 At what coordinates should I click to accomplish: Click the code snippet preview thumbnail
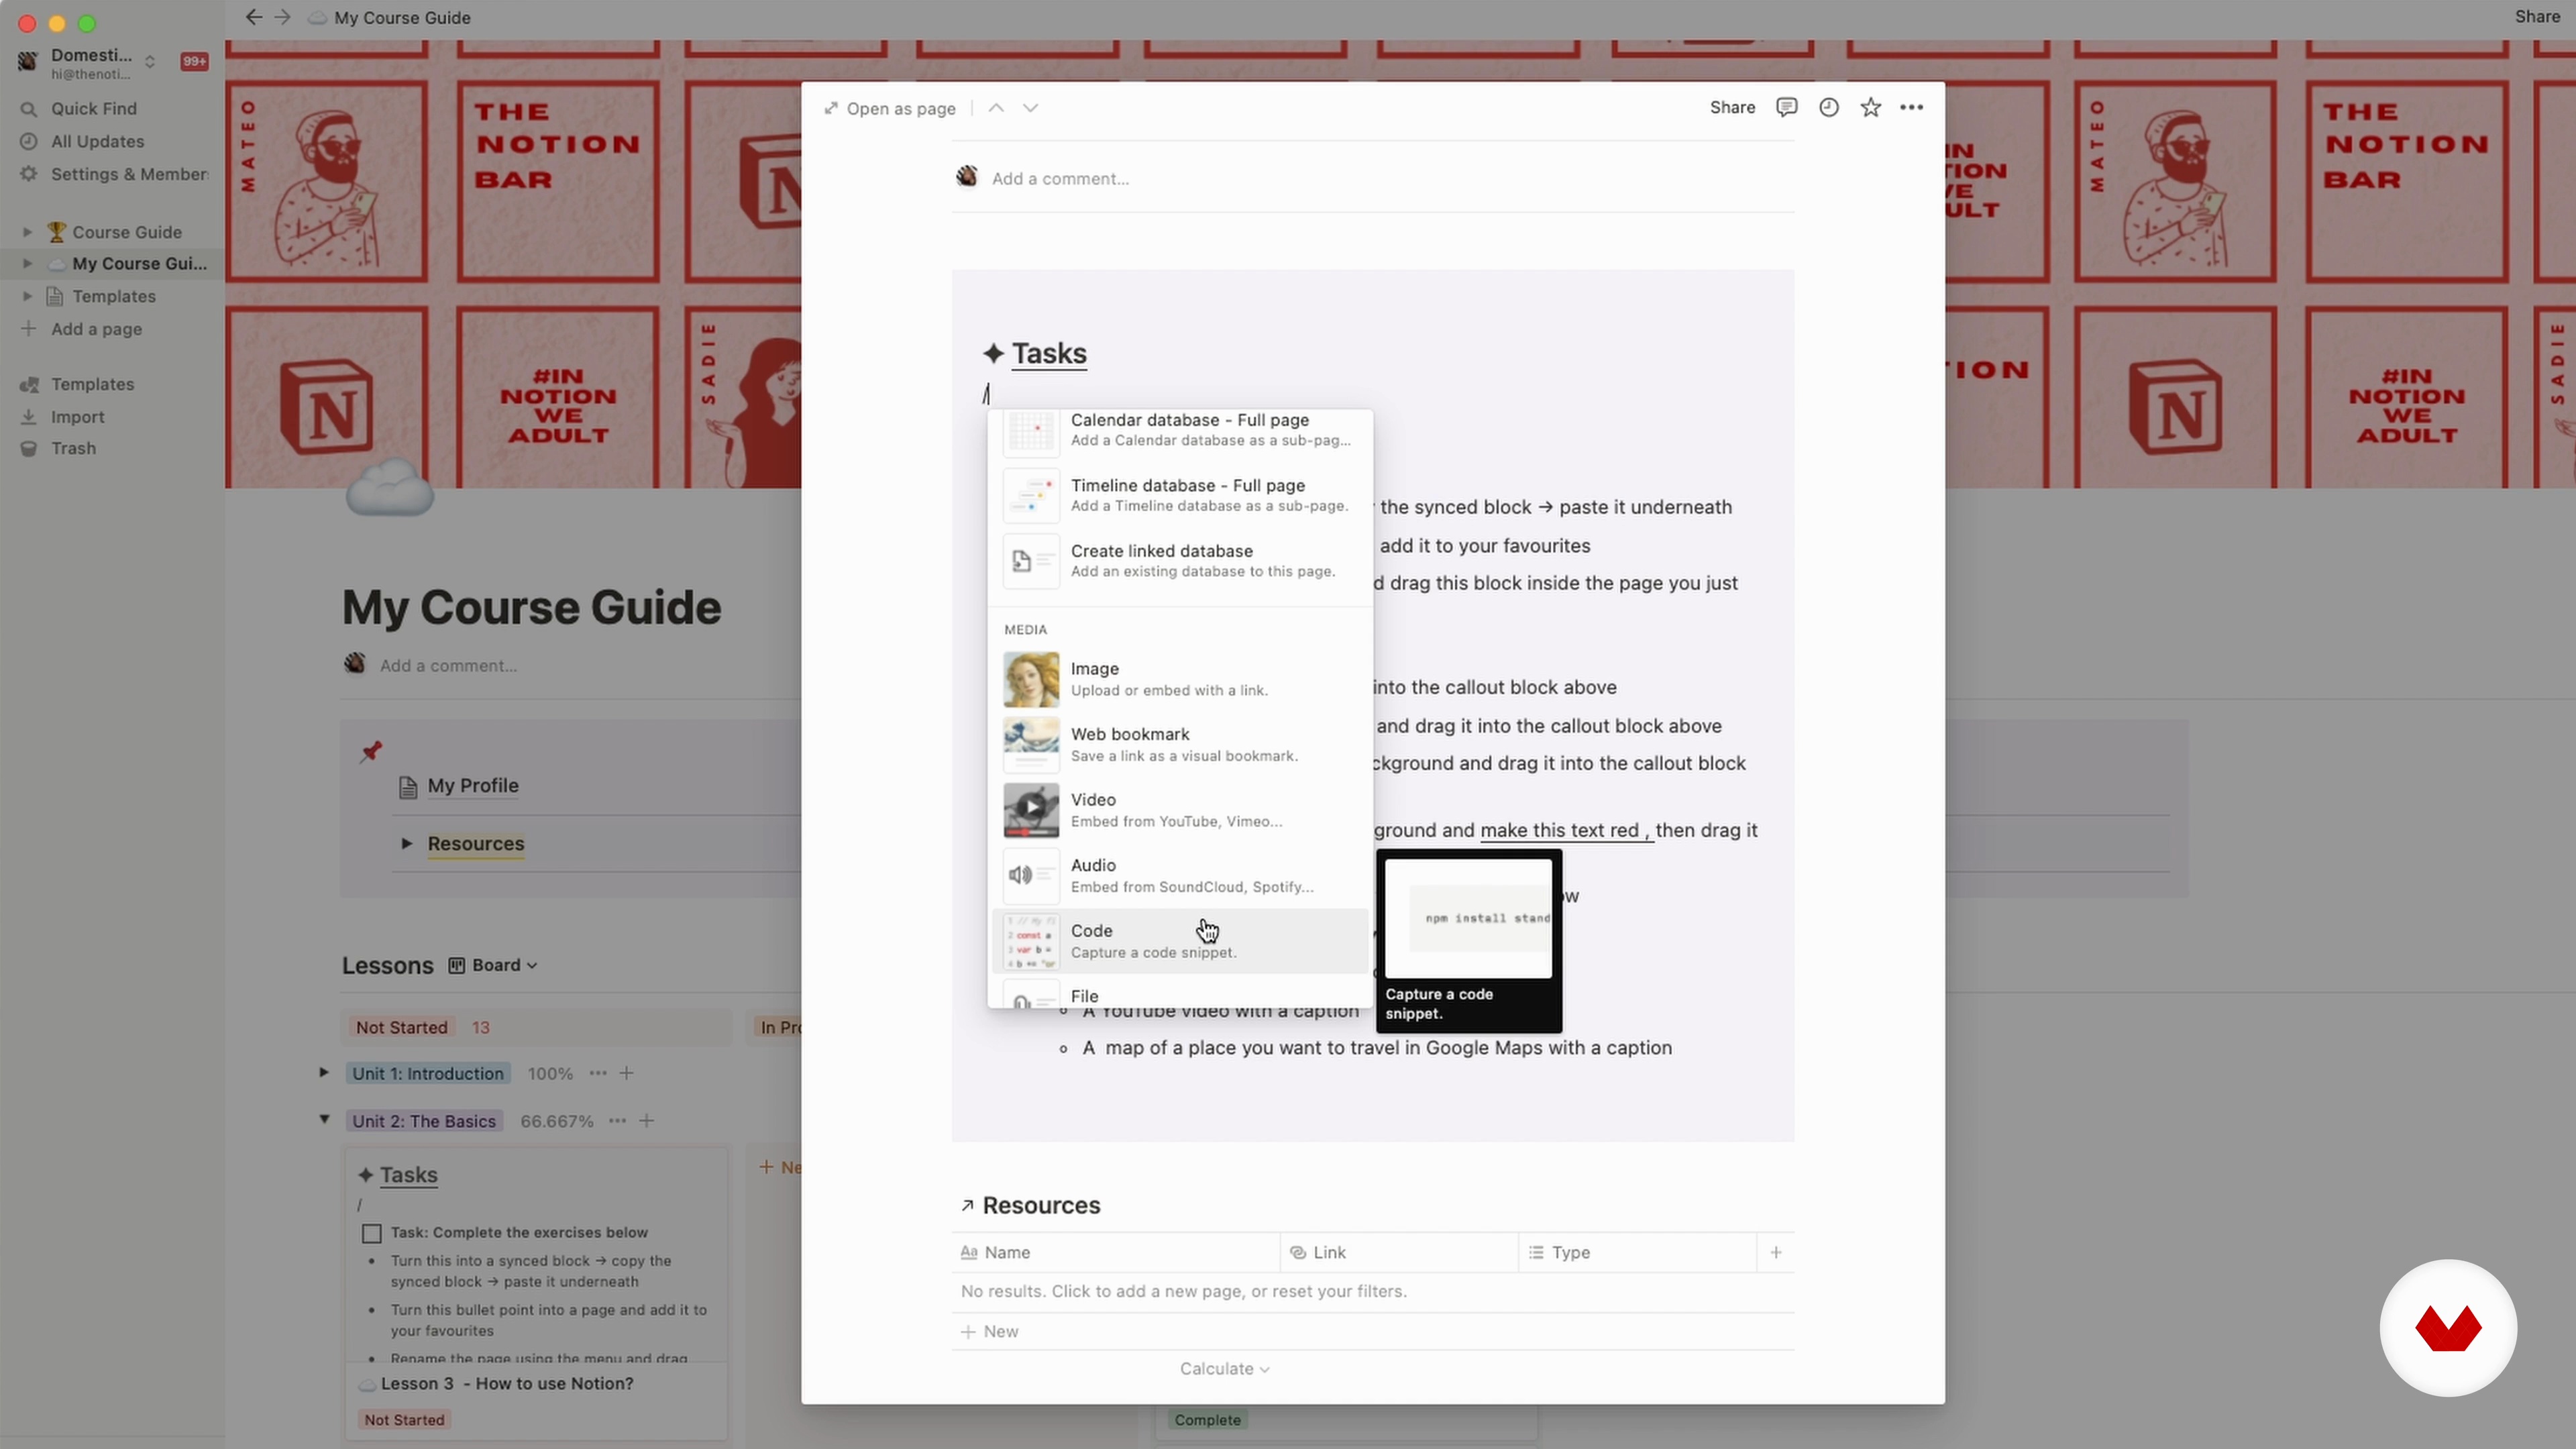[1468, 918]
